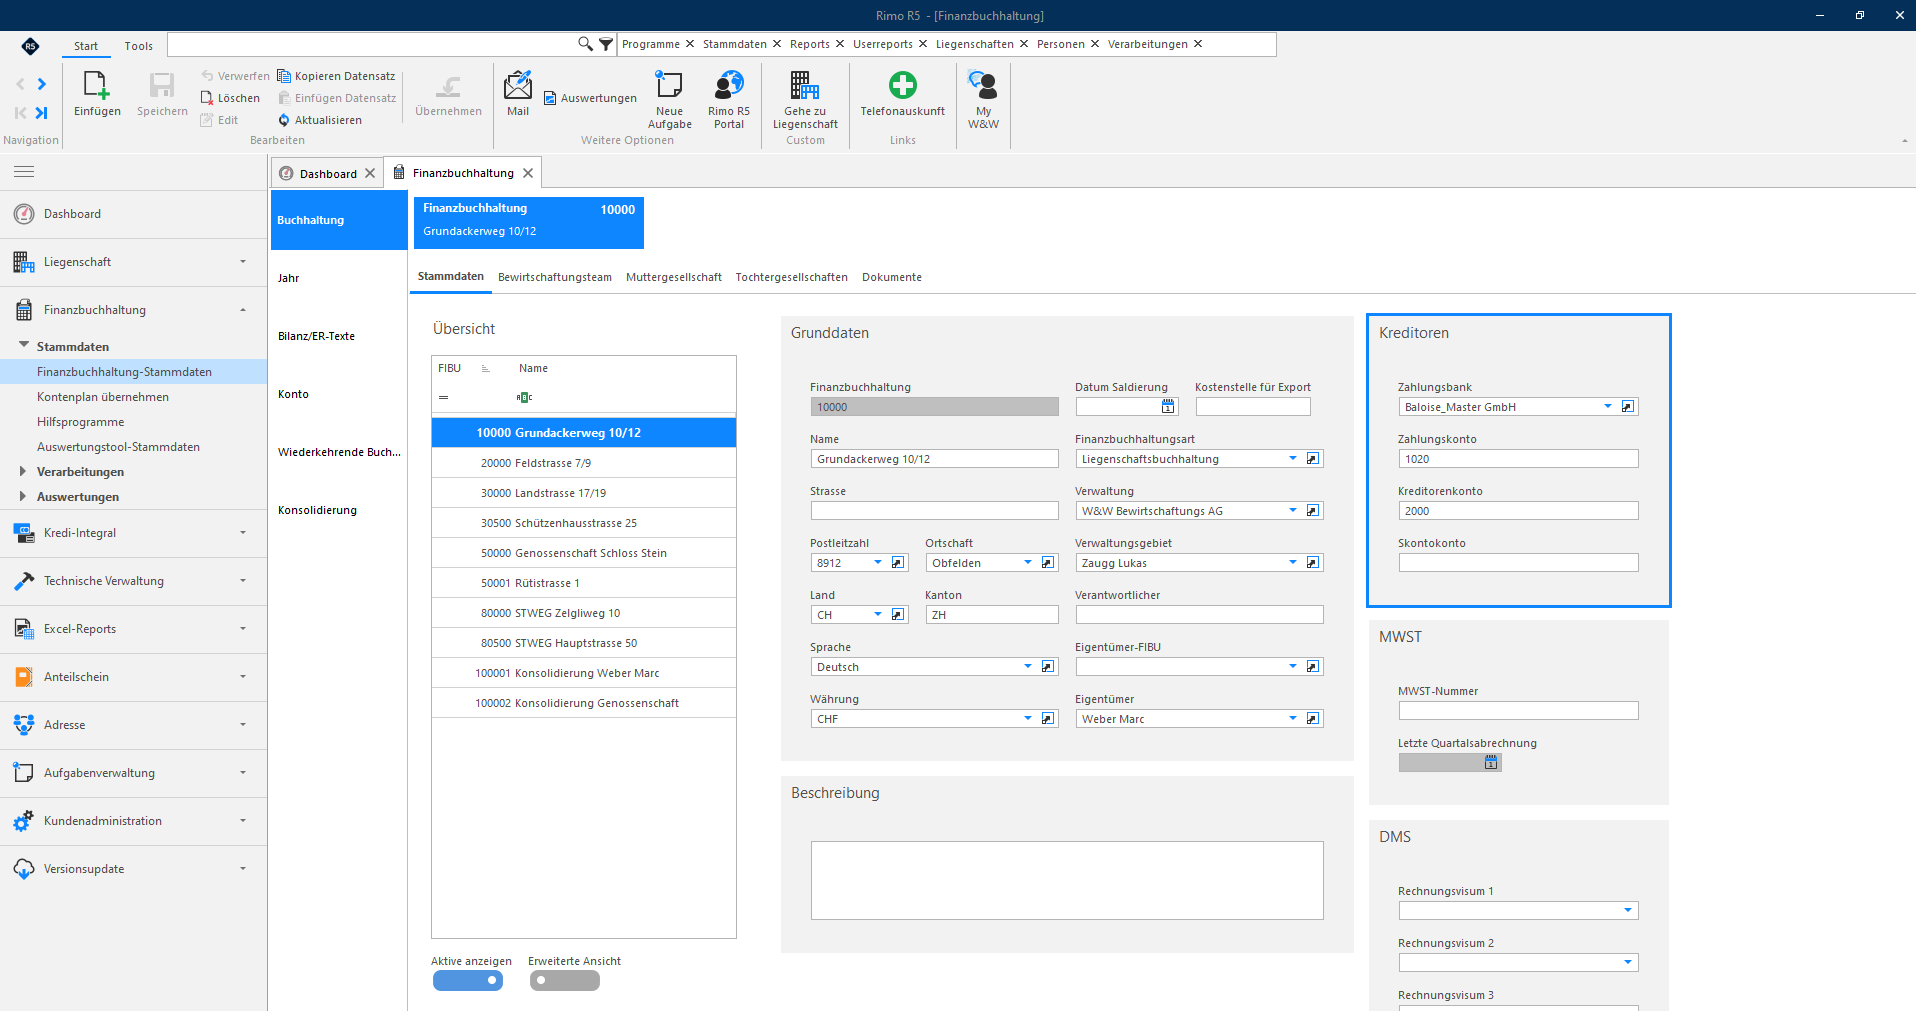
Task: Expand the Liegenschaft sidebar section
Action: [x=133, y=262]
